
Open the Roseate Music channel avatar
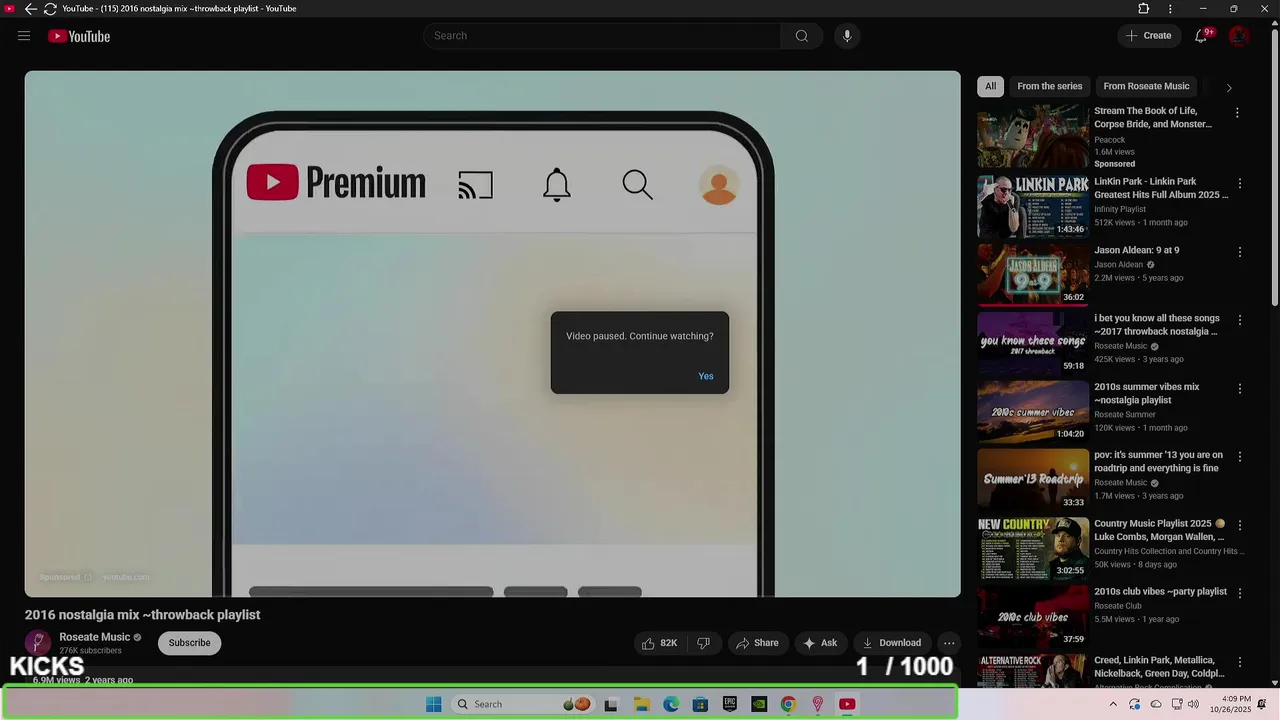38,643
